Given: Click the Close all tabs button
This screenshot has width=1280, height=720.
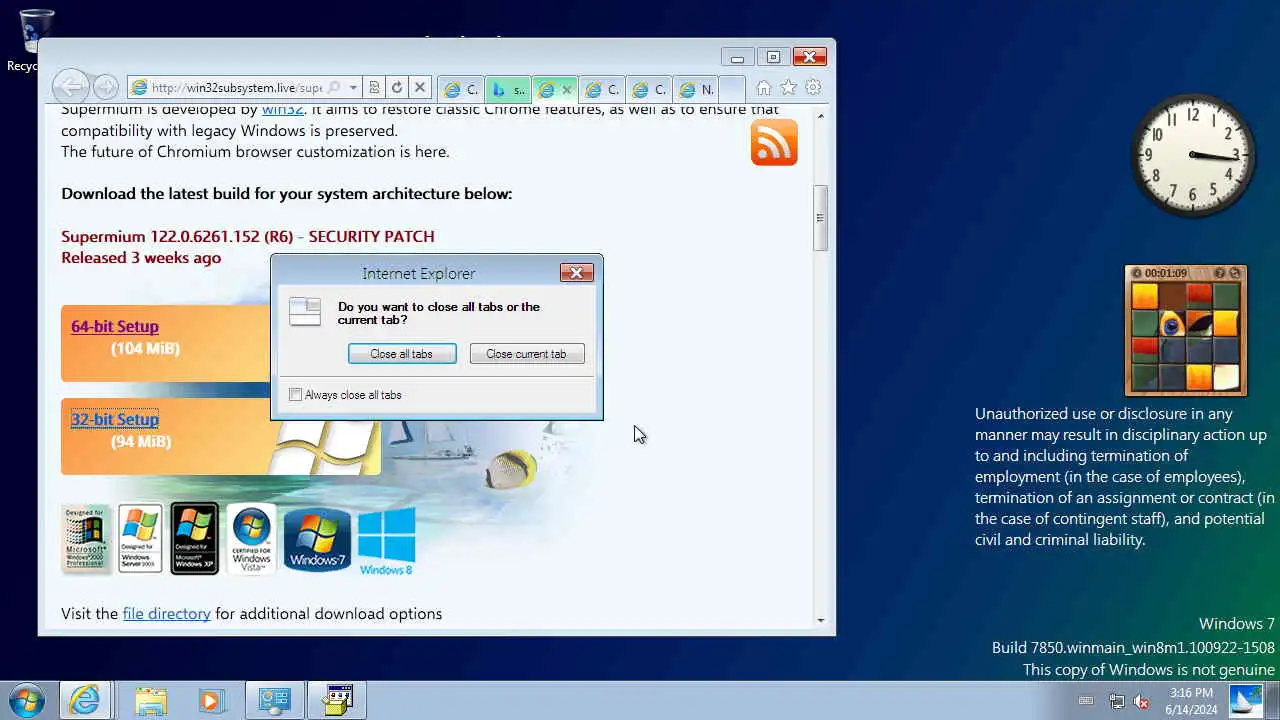Looking at the screenshot, I should [402, 354].
